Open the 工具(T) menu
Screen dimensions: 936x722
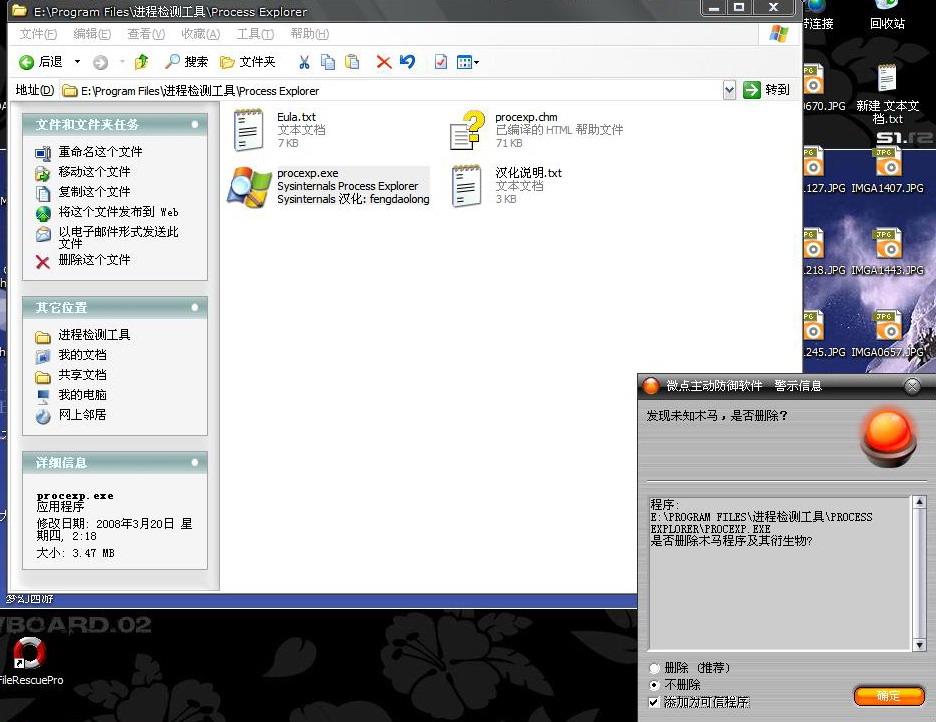255,34
